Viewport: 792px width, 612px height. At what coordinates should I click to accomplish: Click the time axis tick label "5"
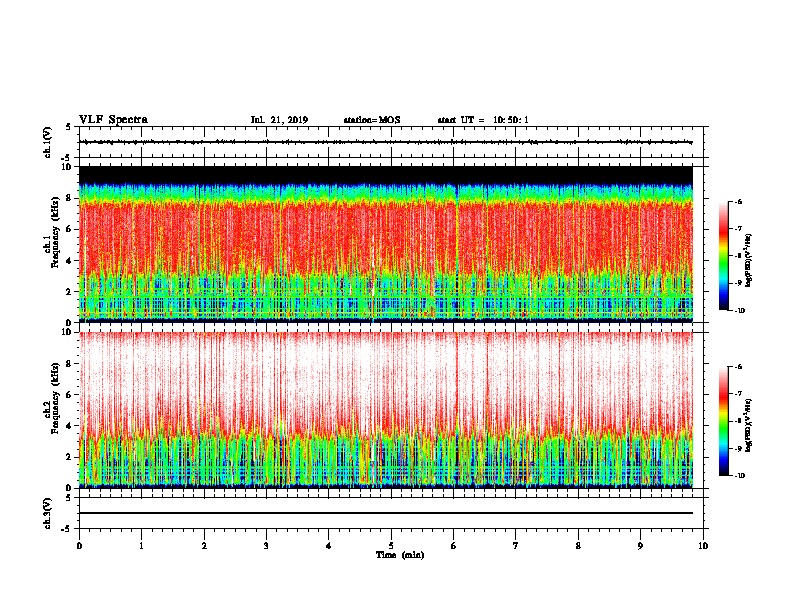coord(391,545)
